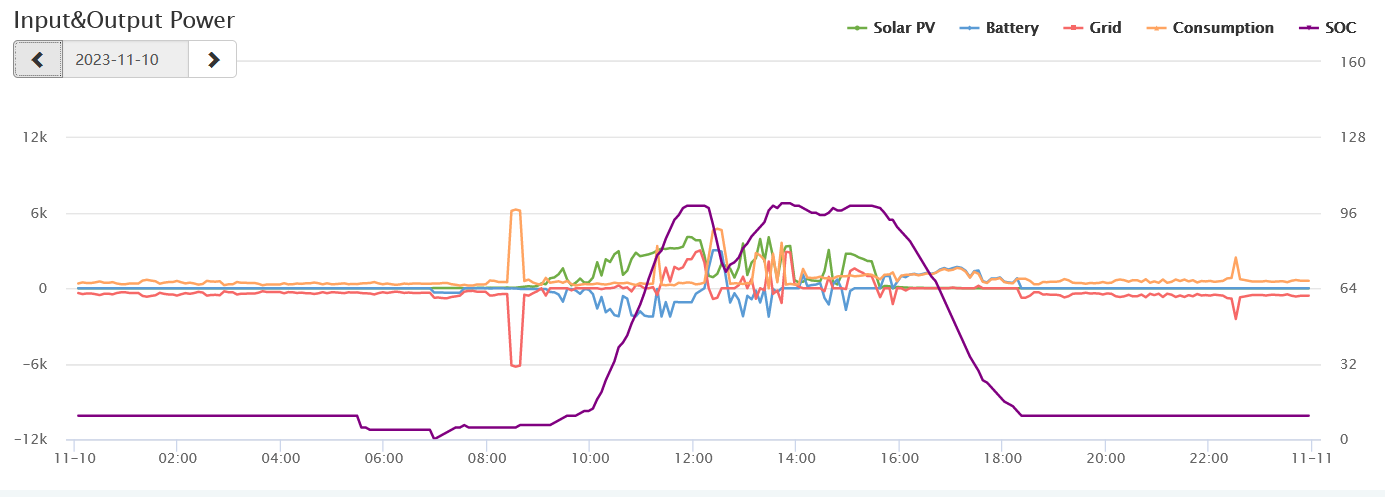Hide the Consumption series via its legend text
Viewport: 1385px width, 497px height.
pos(1223,28)
